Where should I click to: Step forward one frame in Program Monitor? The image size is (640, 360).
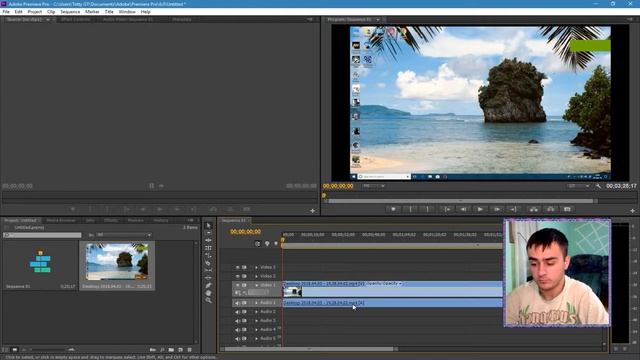click(497, 209)
